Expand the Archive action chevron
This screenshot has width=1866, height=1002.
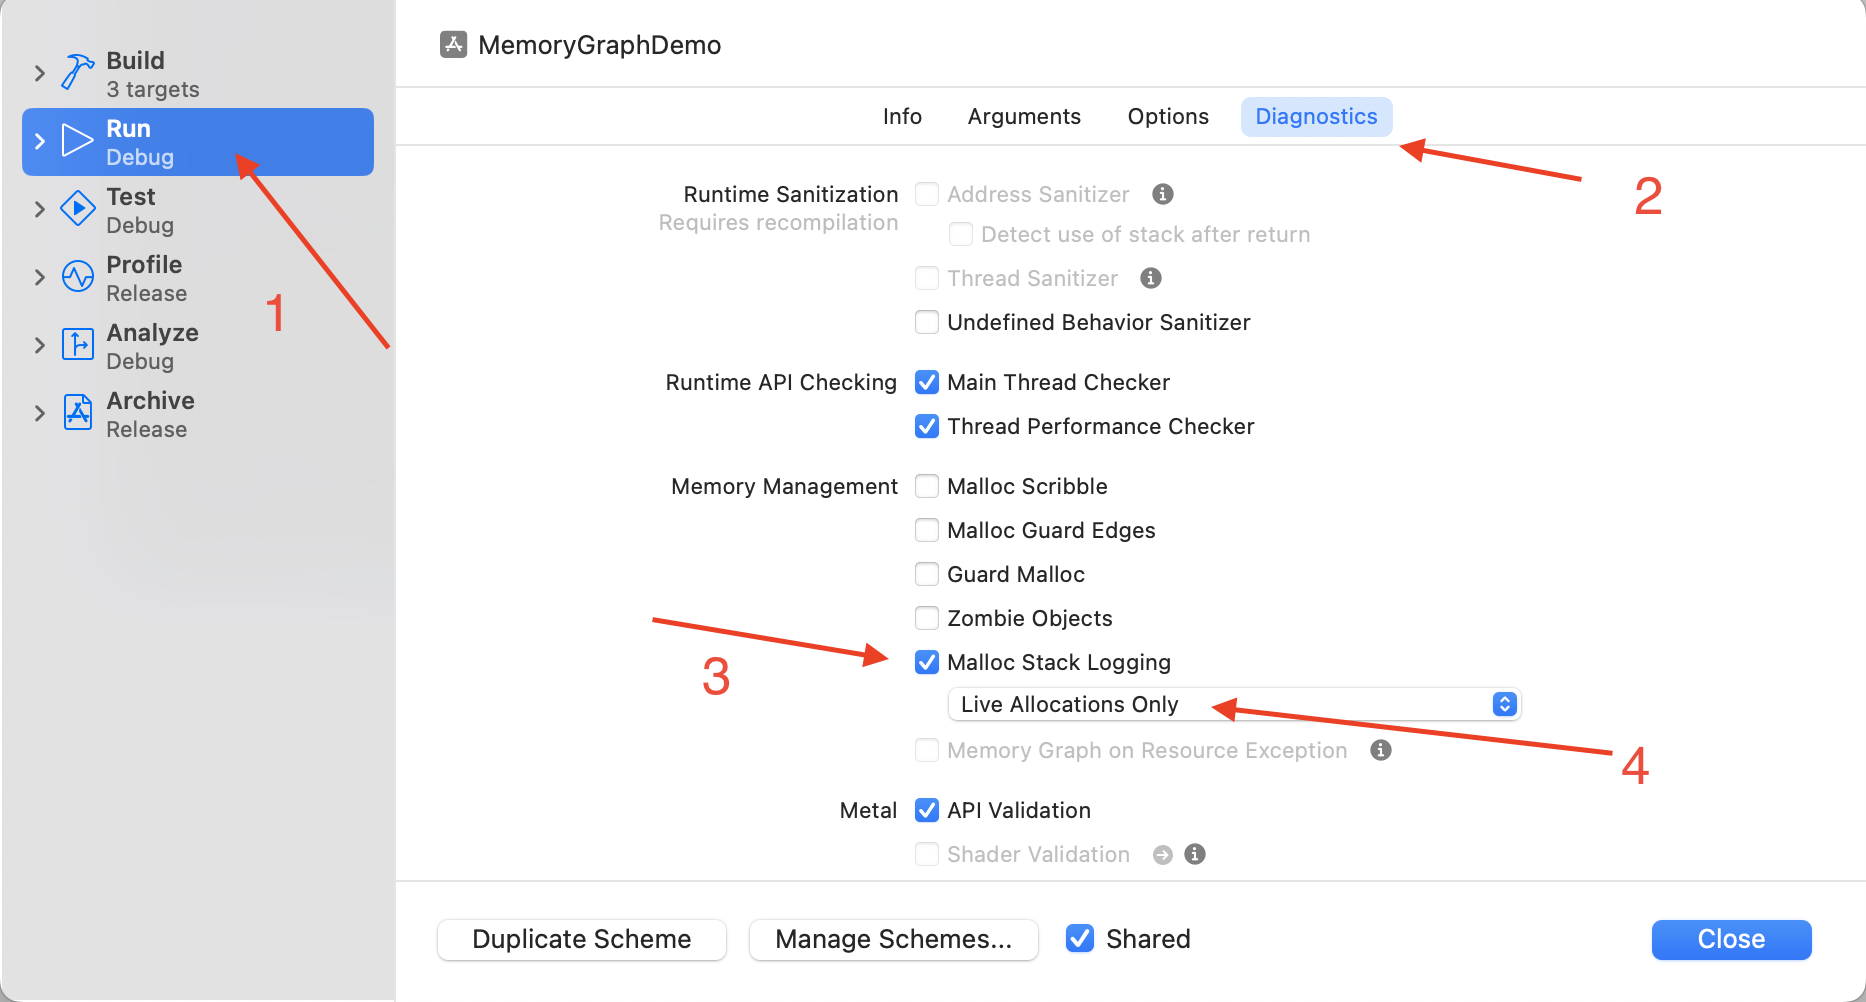[x=40, y=413]
